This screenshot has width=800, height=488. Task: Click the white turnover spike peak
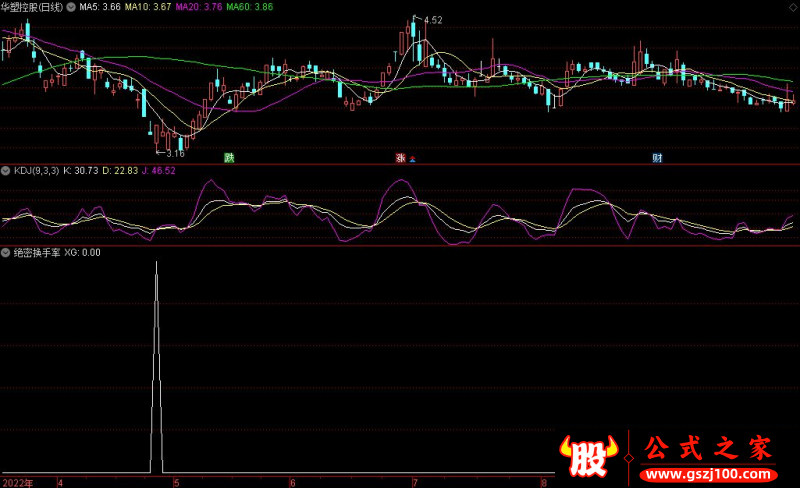click(x=156, y=263)
